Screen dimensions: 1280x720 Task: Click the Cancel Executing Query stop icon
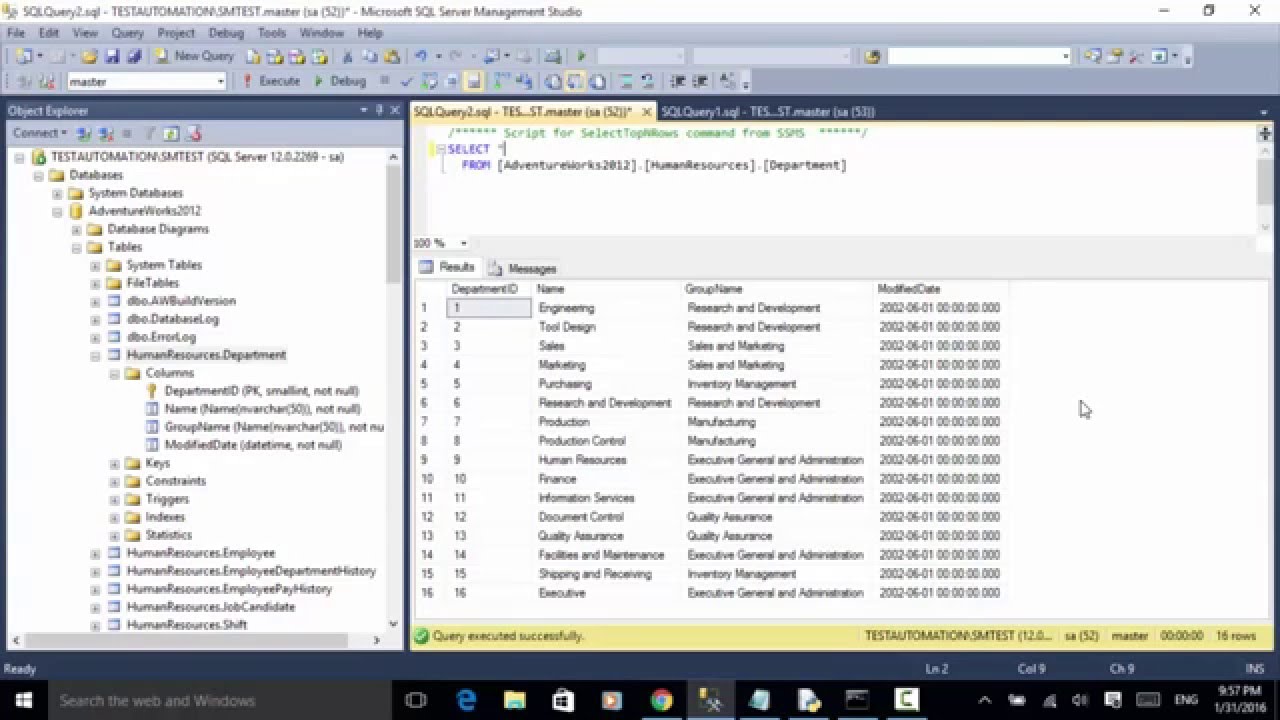386,81
